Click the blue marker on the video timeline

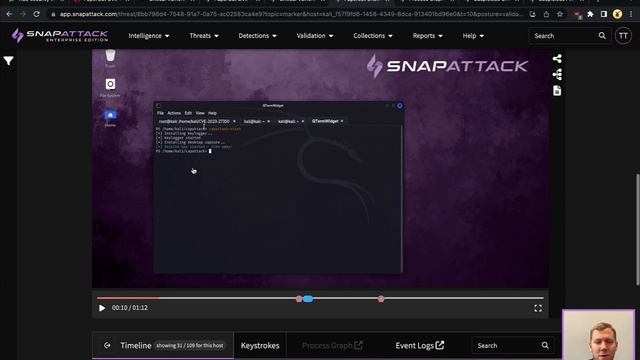pyautogui.click(x=308, y=299)
